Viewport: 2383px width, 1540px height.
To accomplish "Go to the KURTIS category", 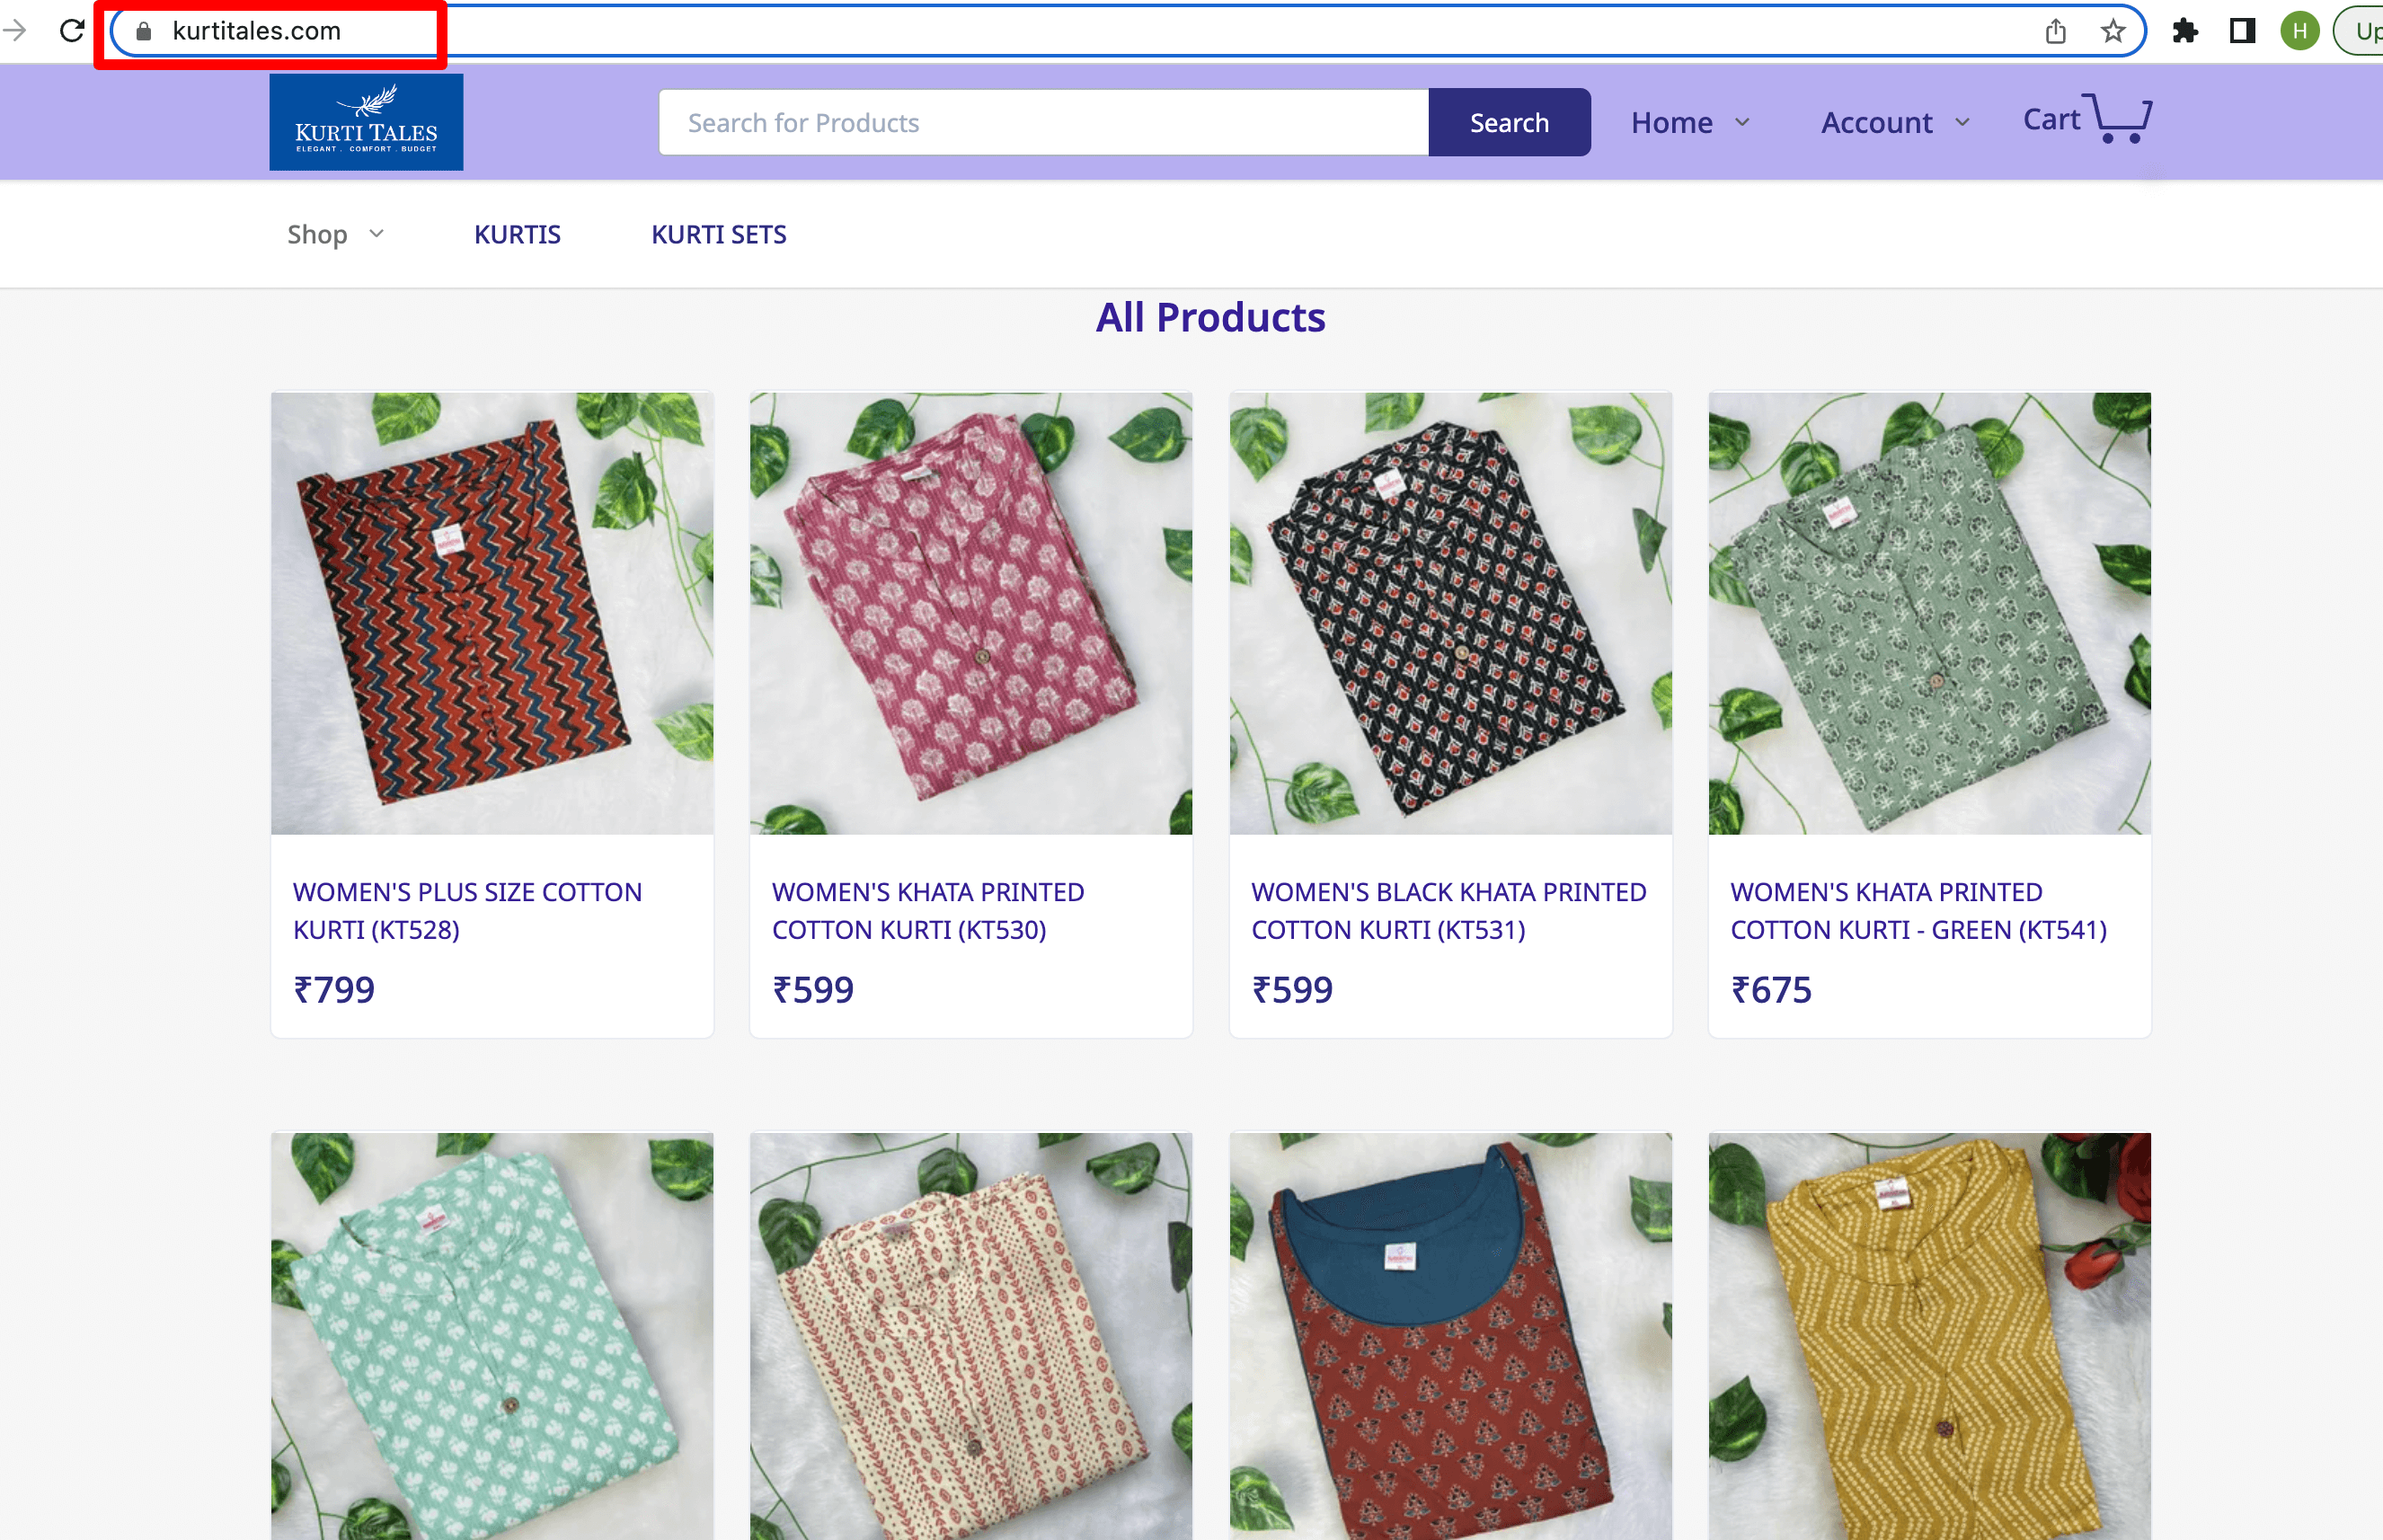I will [517, 234].
